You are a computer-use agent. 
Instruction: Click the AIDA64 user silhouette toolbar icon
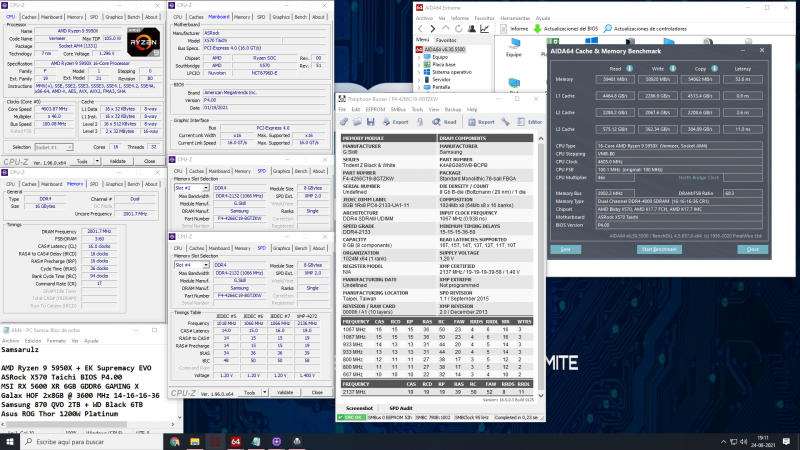coord(471,29)
